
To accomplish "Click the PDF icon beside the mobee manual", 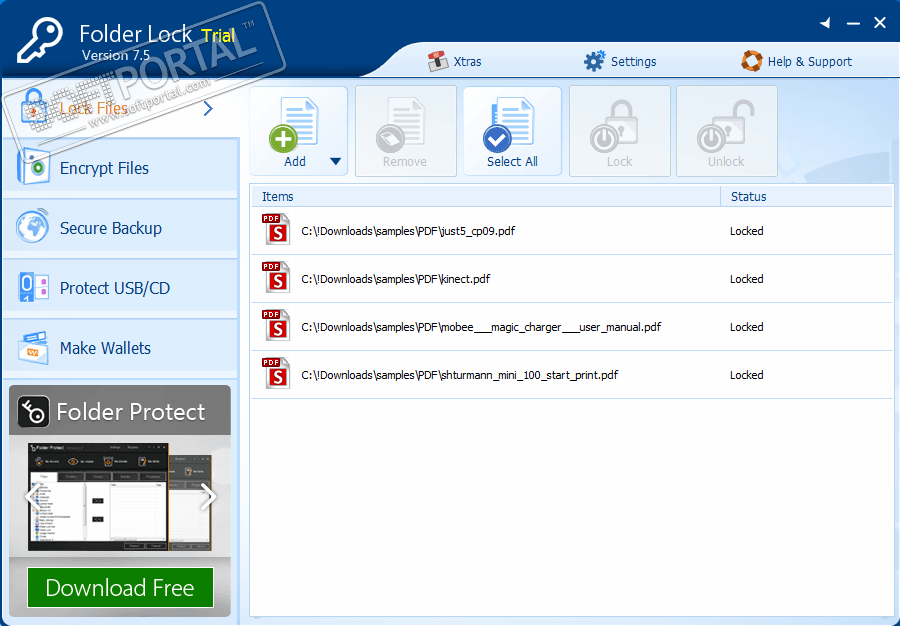I will (x=276, y=325).
